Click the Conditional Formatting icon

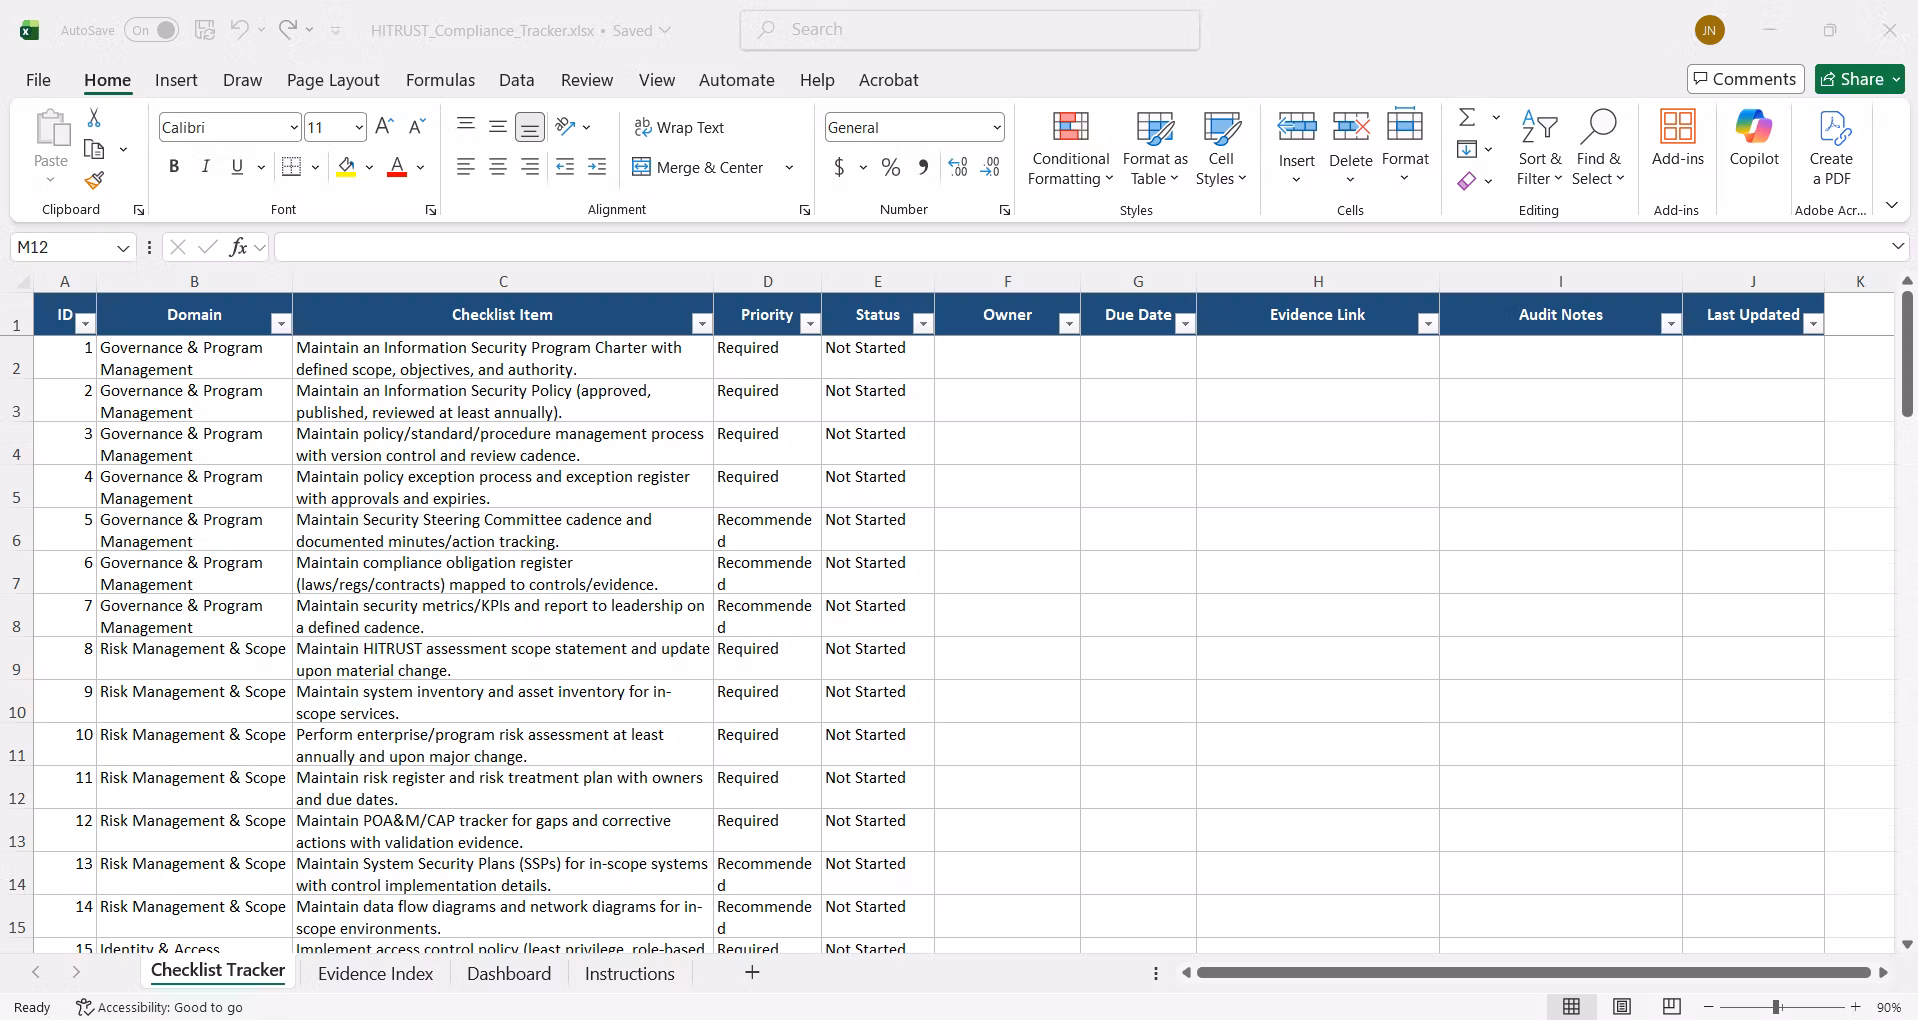(x=1070, y=126)
